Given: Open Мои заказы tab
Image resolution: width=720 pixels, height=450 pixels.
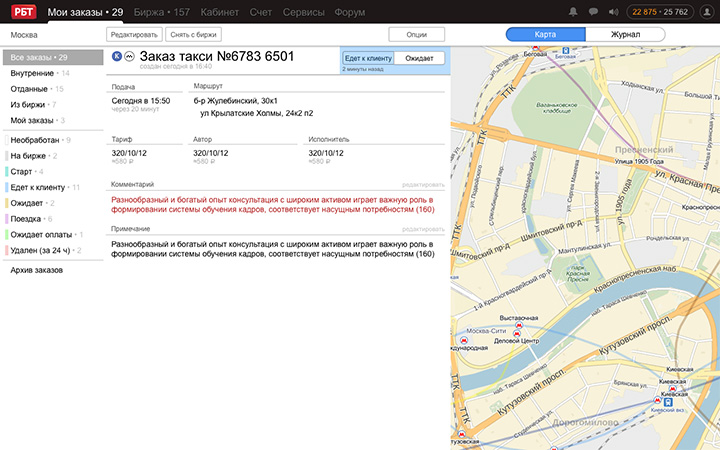Looking at the screenshot, I should click(x=85, y=12).
